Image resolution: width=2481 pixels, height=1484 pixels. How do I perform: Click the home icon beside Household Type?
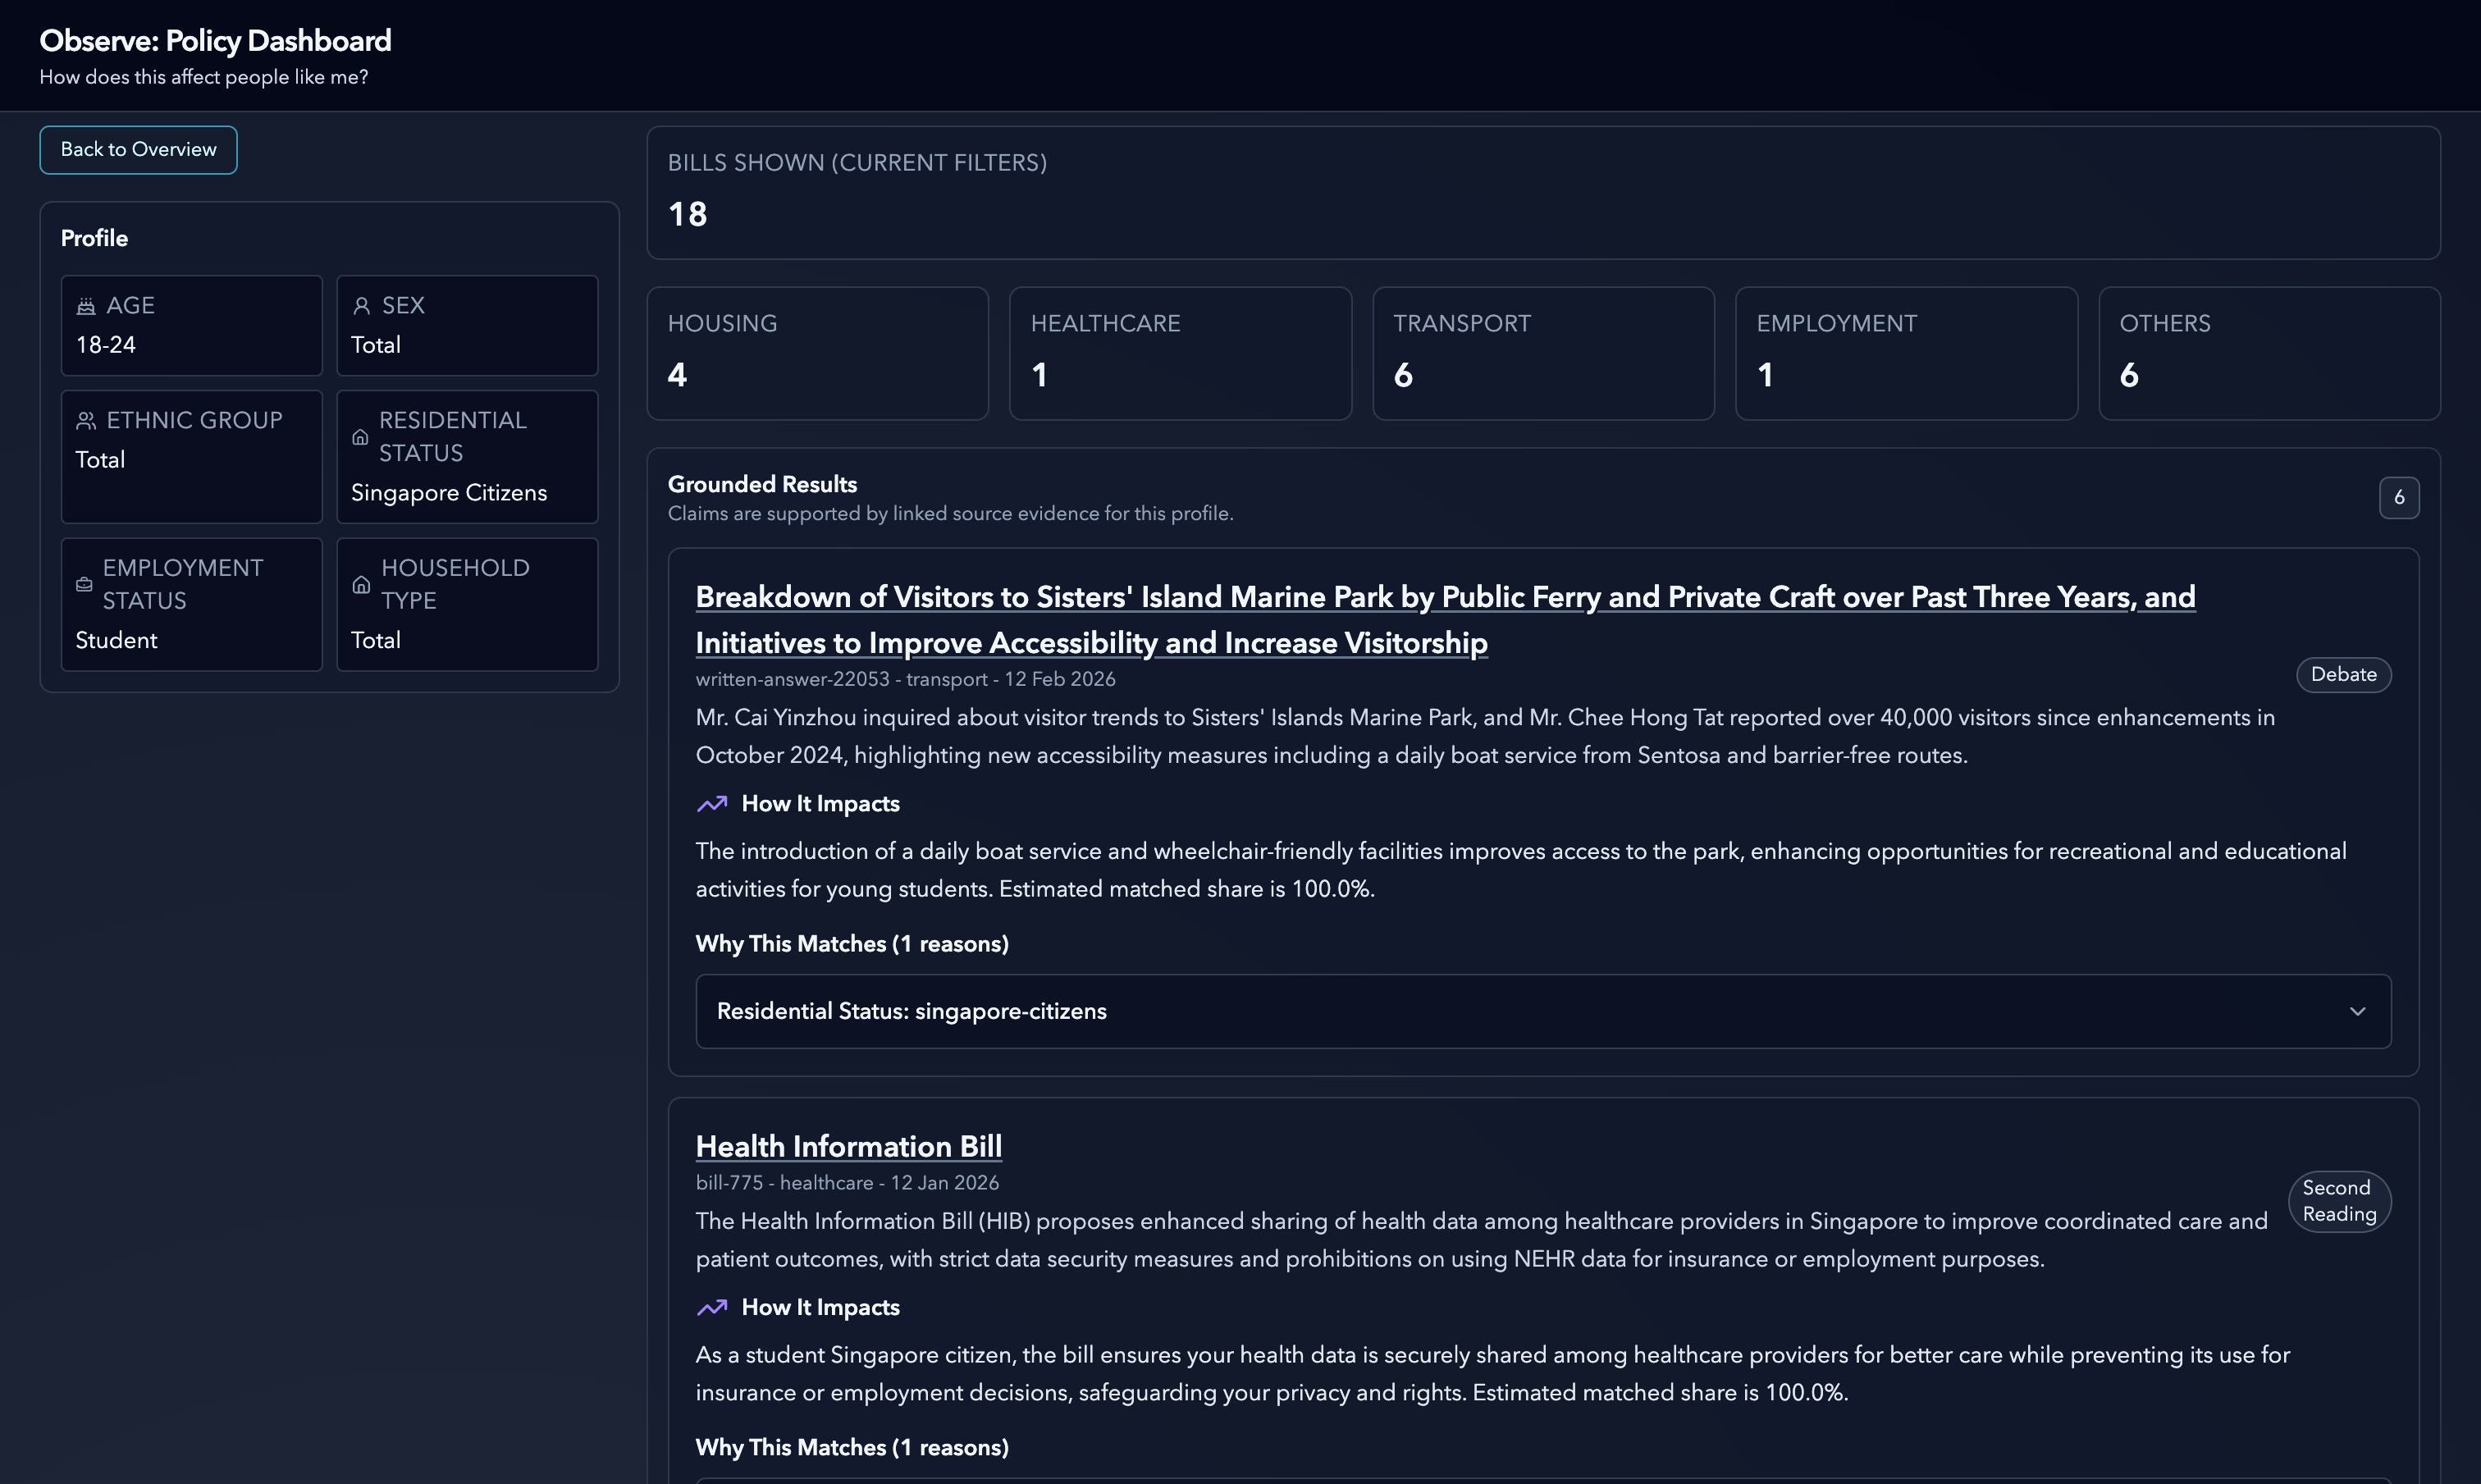[361, 584]
